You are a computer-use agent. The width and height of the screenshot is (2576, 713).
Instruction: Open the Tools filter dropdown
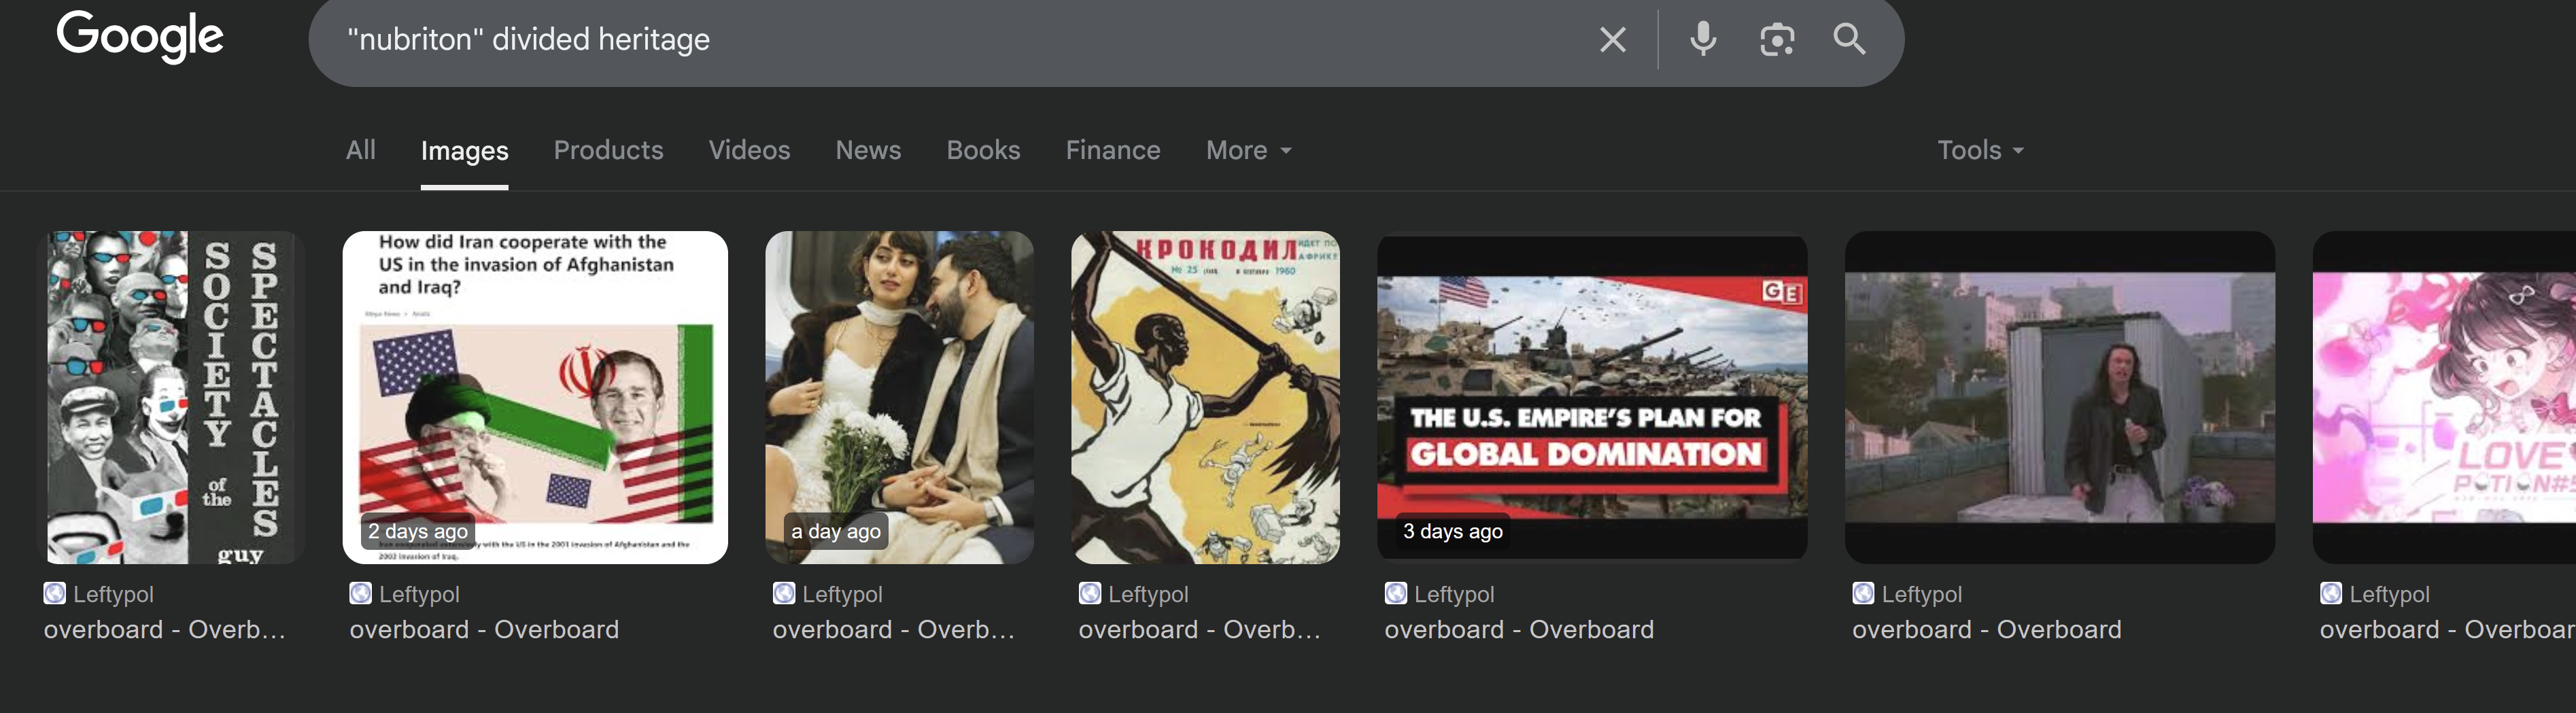point(1980,150)
